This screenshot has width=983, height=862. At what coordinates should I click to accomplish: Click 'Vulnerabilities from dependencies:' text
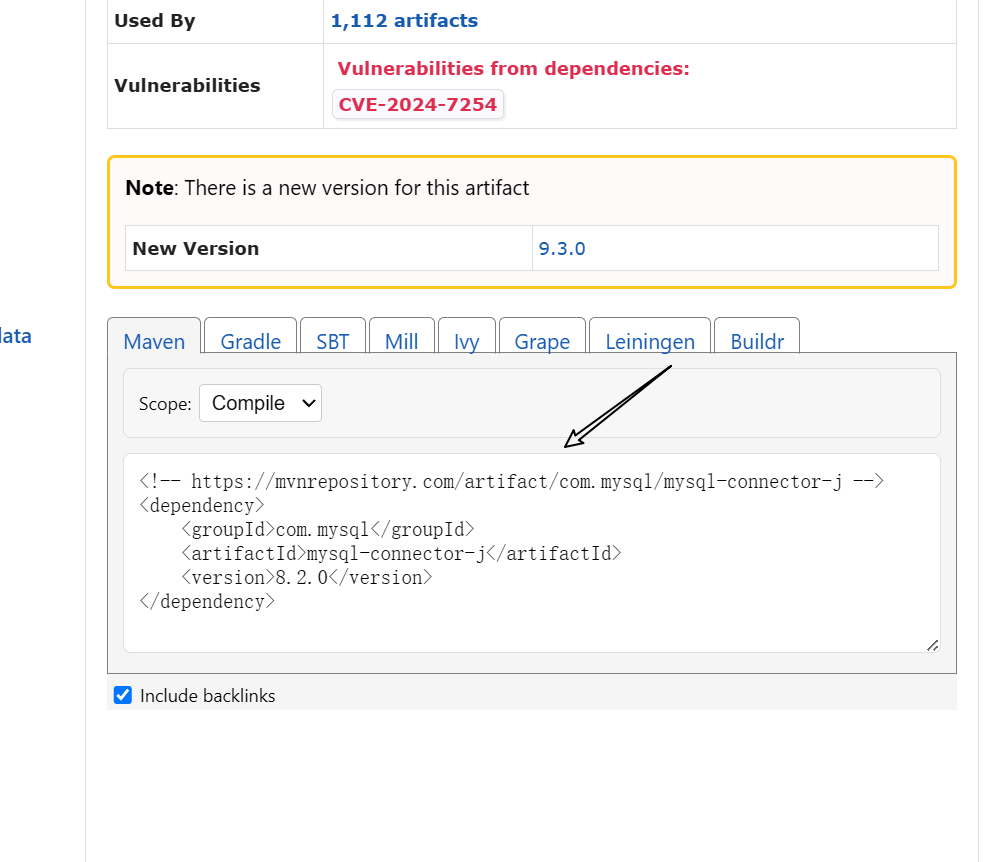pyautogui.click(x=513, y=68)
